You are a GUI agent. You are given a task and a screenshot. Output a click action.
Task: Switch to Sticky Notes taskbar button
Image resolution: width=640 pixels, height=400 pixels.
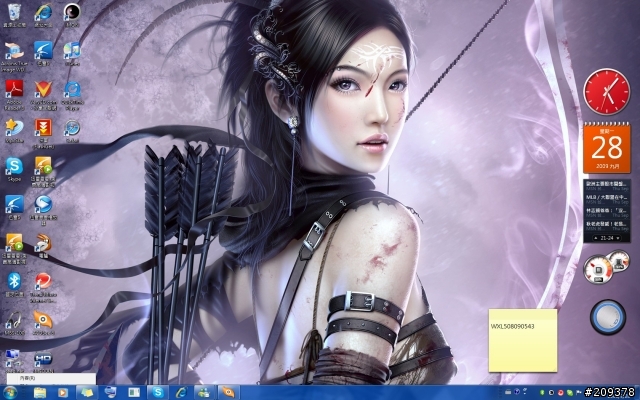(x=87, y=393)
